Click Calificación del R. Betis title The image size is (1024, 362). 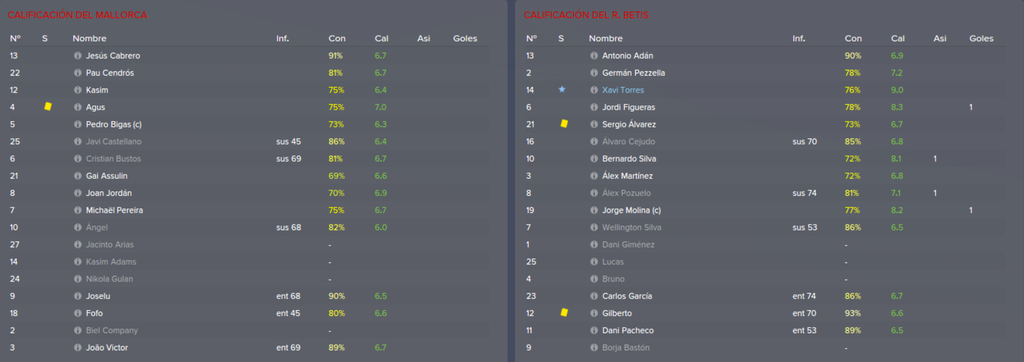pyautogui.click(x=586, y=14)
